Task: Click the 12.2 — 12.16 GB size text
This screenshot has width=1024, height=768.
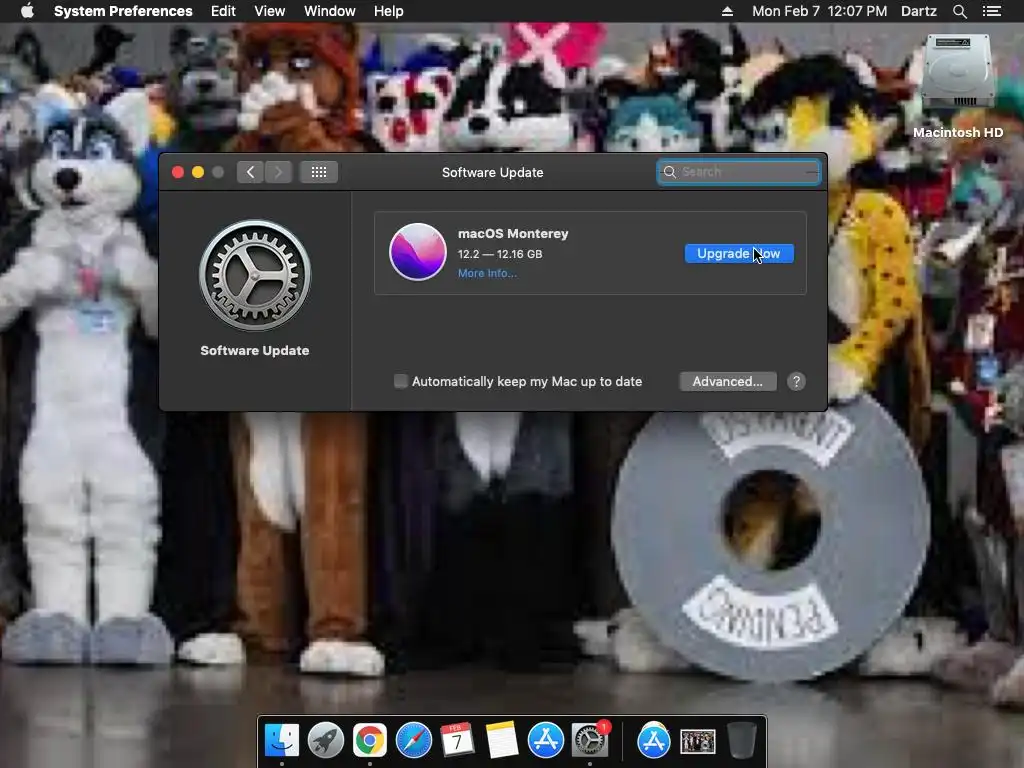Action: coord(500,254)
